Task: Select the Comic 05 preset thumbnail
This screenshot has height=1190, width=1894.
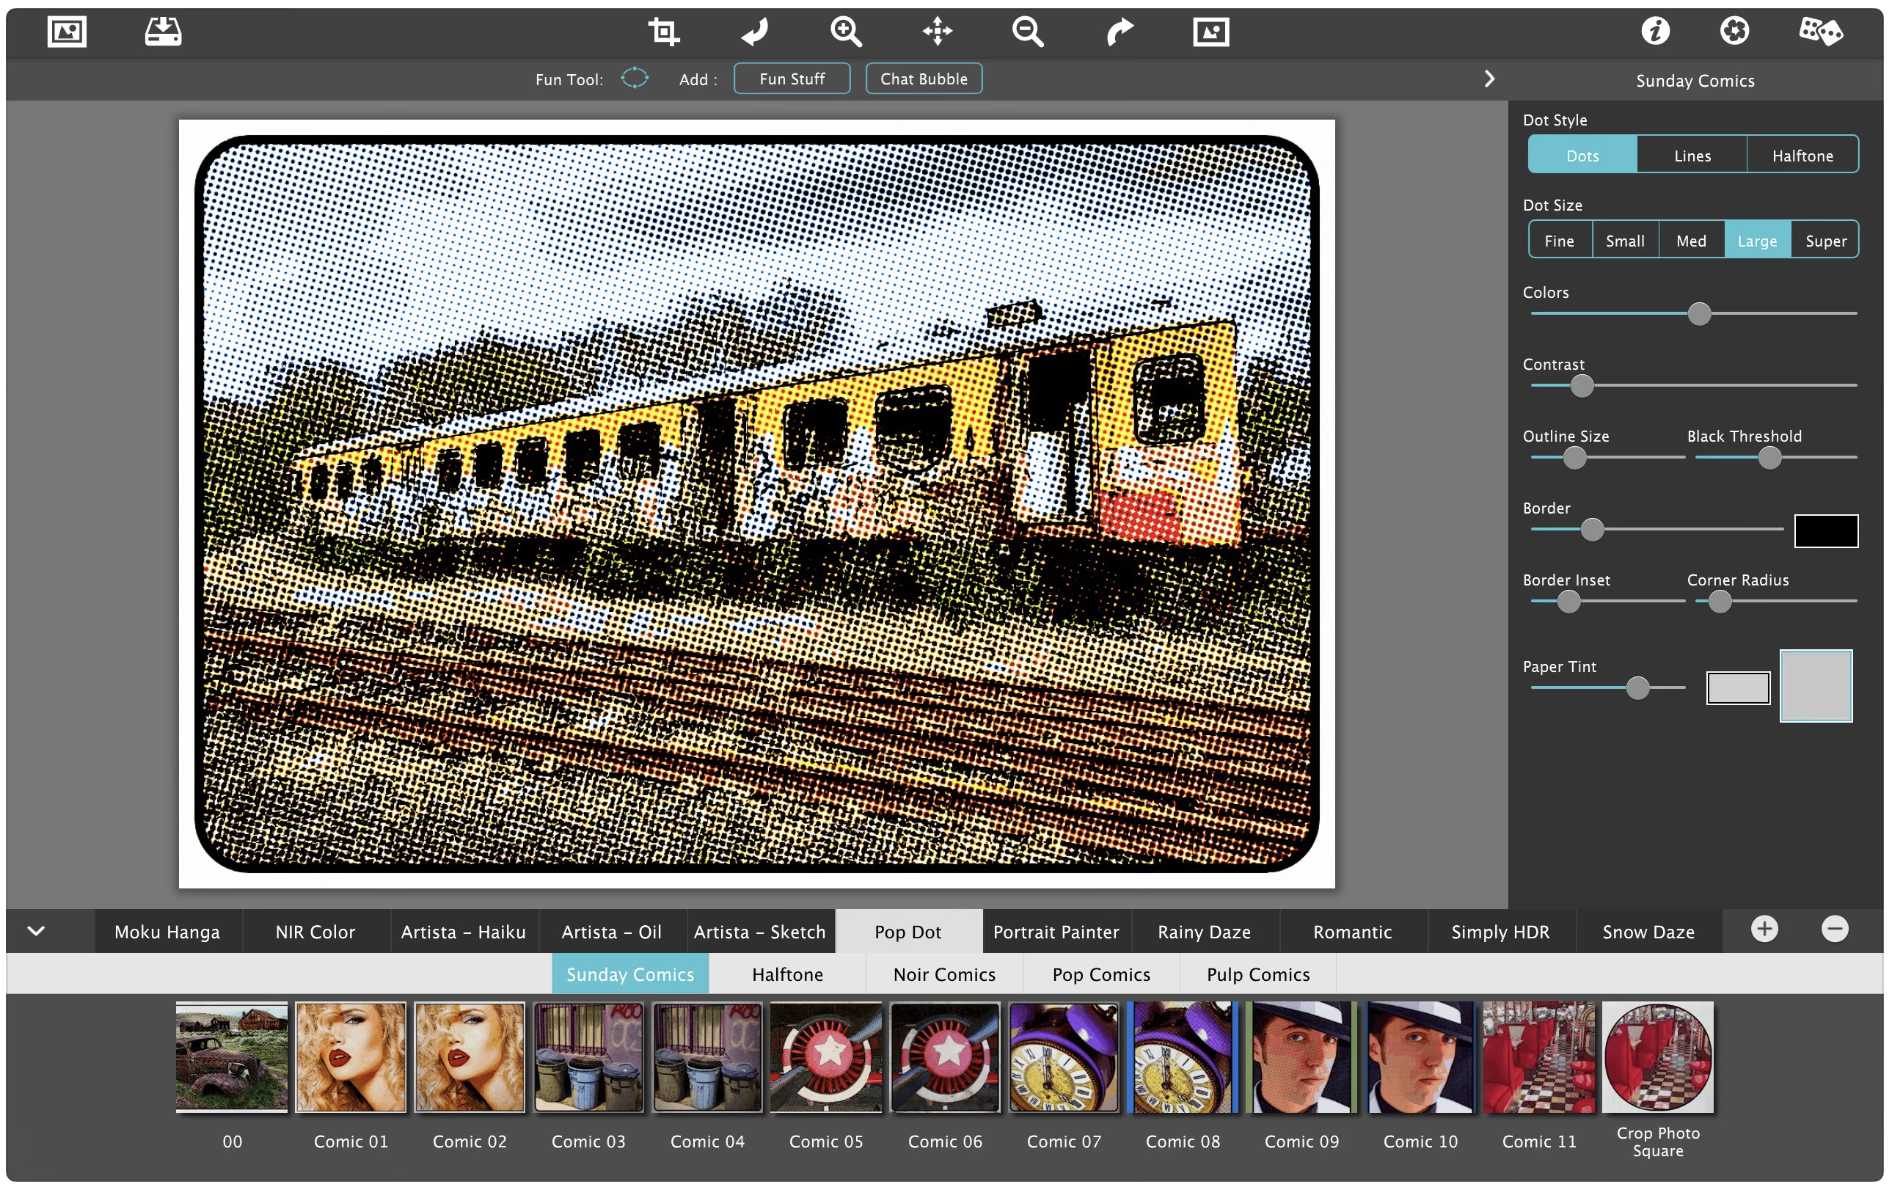Action: 826,1058
